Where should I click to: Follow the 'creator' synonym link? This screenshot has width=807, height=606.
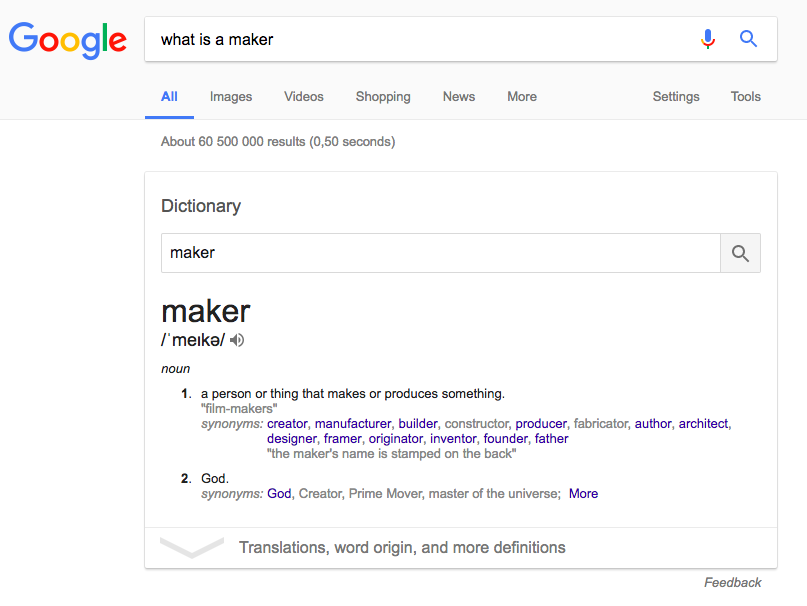[x=287, y=424]
